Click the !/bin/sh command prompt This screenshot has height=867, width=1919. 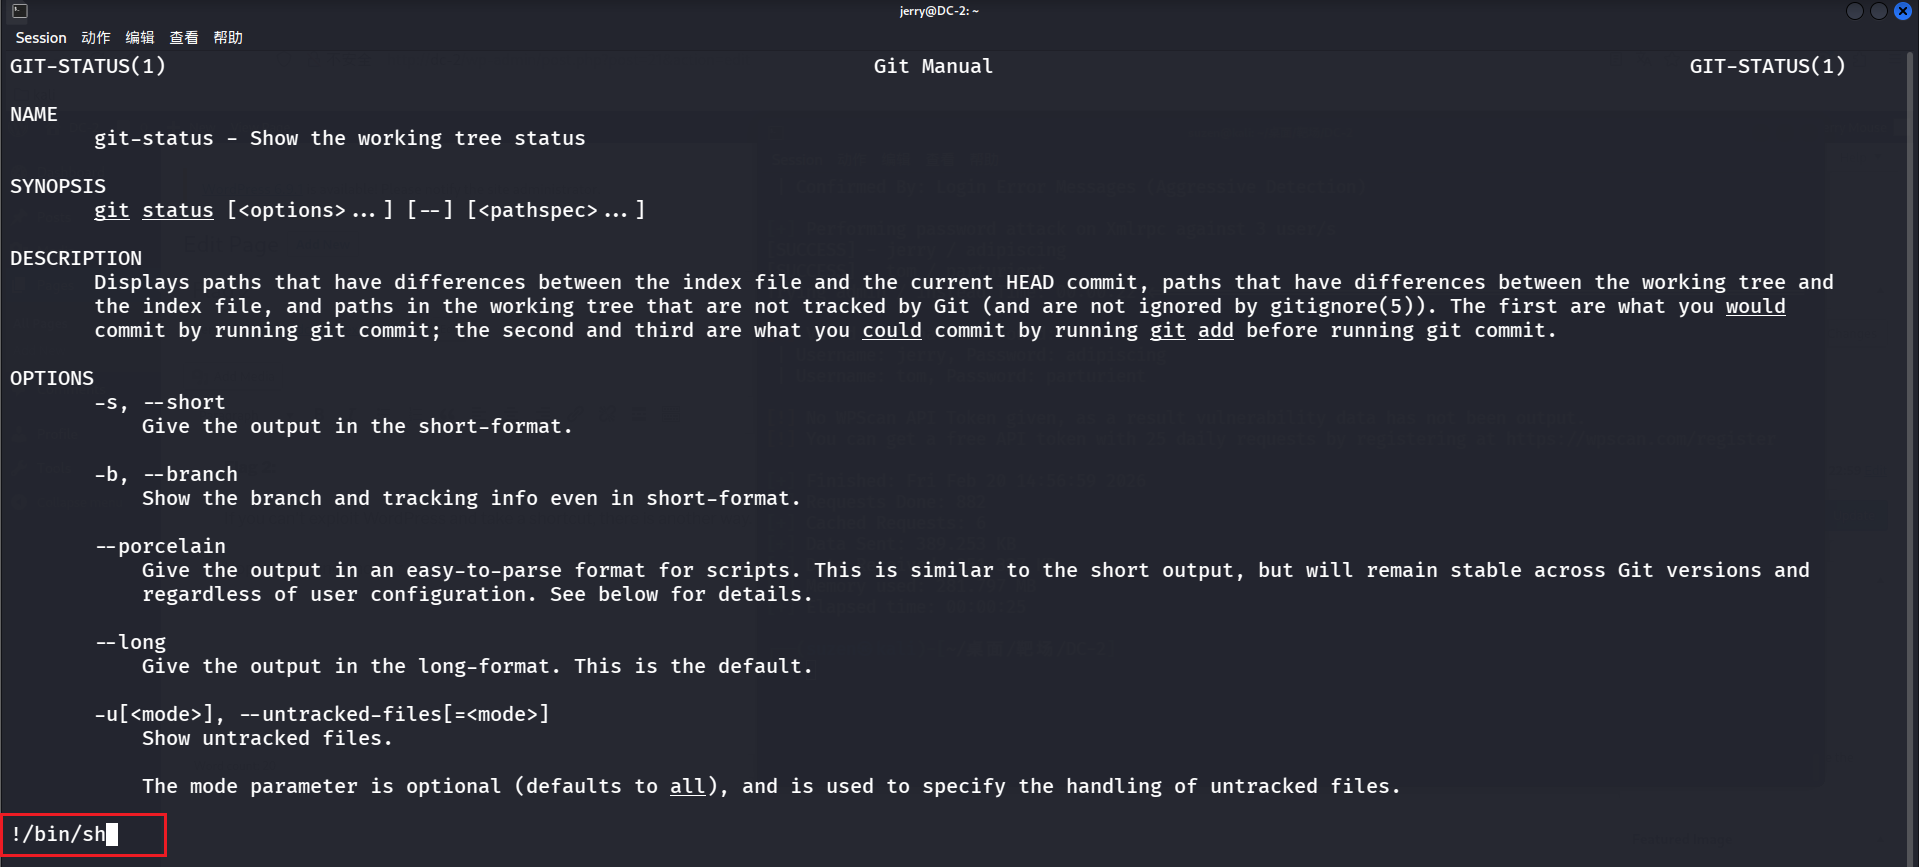[x=60, y=834]
